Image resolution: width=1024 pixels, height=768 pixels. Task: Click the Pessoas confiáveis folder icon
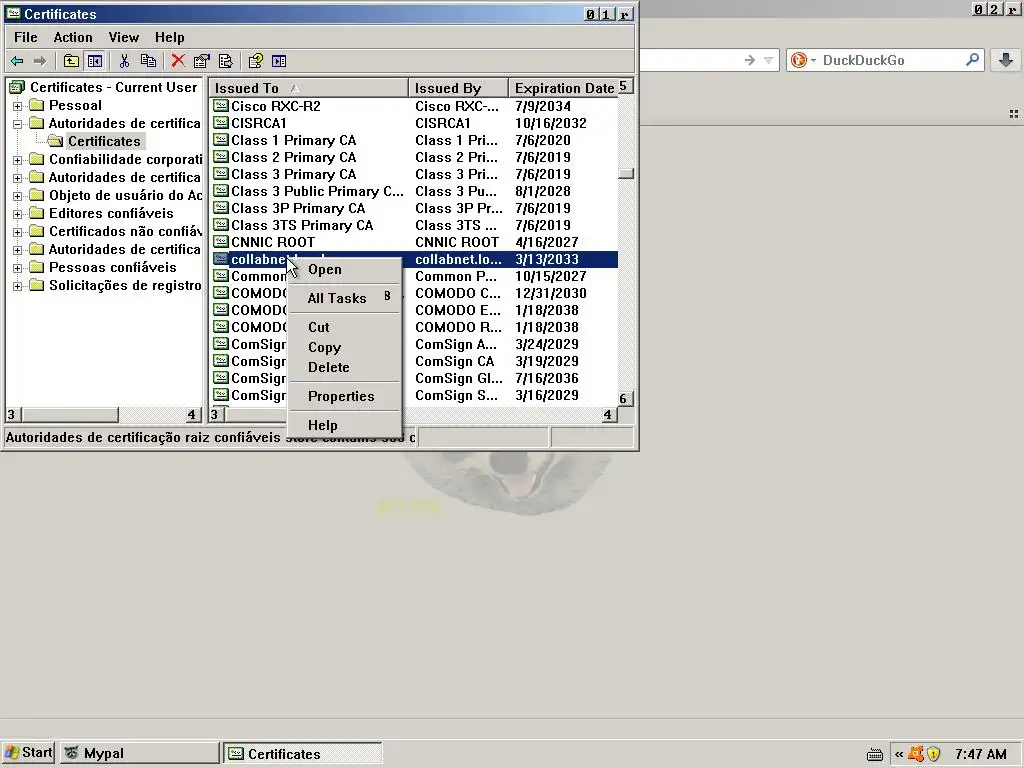tap(37, 268)
